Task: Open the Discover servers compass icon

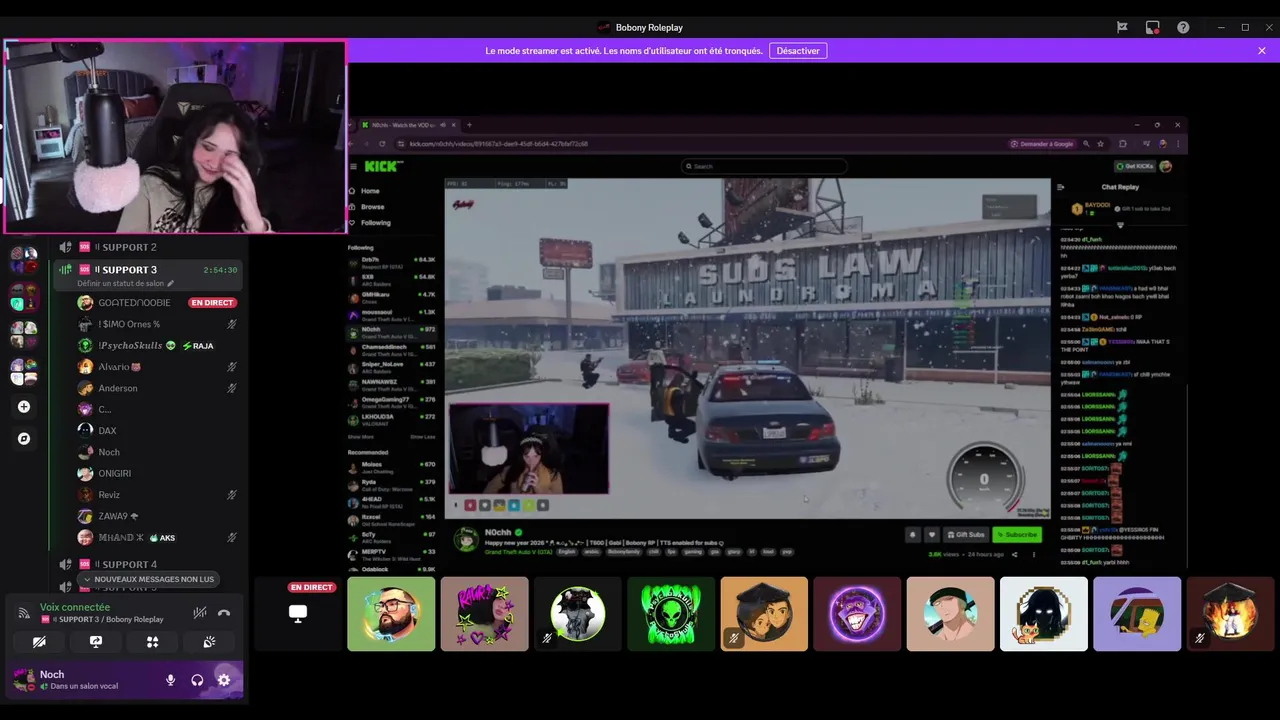Action: (x=24, y=438)
